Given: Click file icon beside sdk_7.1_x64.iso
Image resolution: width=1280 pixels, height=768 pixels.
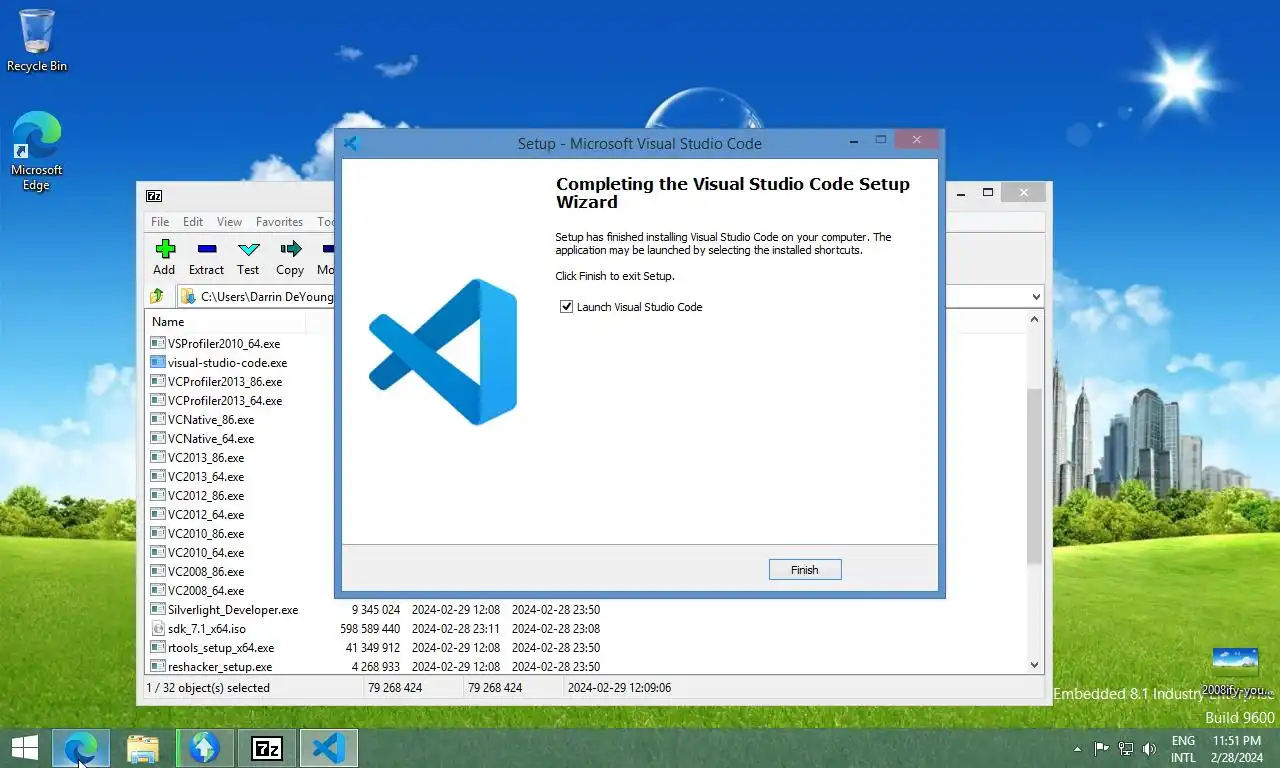Looking at the screenshot, I should click(158, 629).
